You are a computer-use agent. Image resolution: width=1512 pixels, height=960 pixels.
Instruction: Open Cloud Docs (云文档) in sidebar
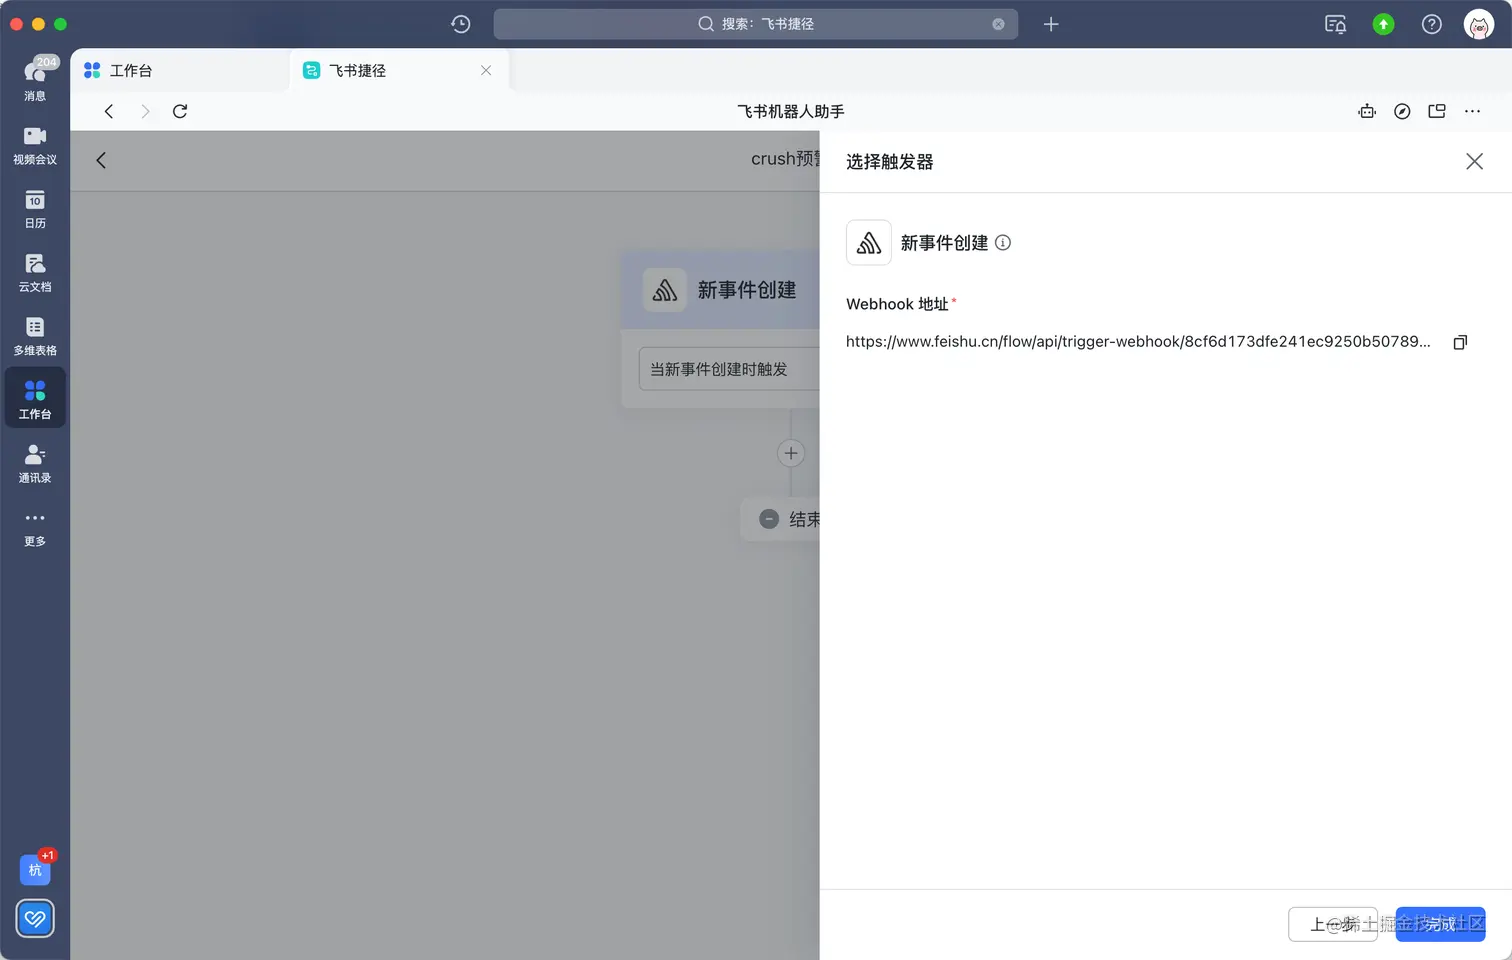[x=35, y=272]
